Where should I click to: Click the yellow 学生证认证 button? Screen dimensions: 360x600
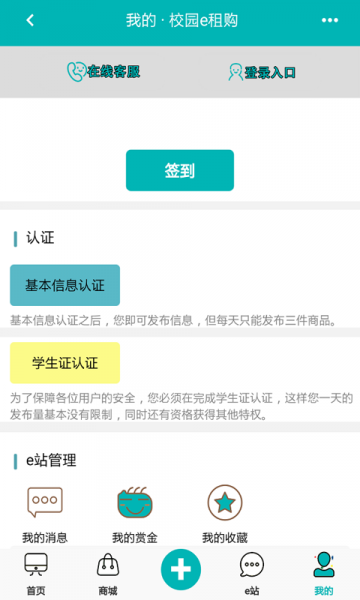pyautogui.click(x=65, y=363)
